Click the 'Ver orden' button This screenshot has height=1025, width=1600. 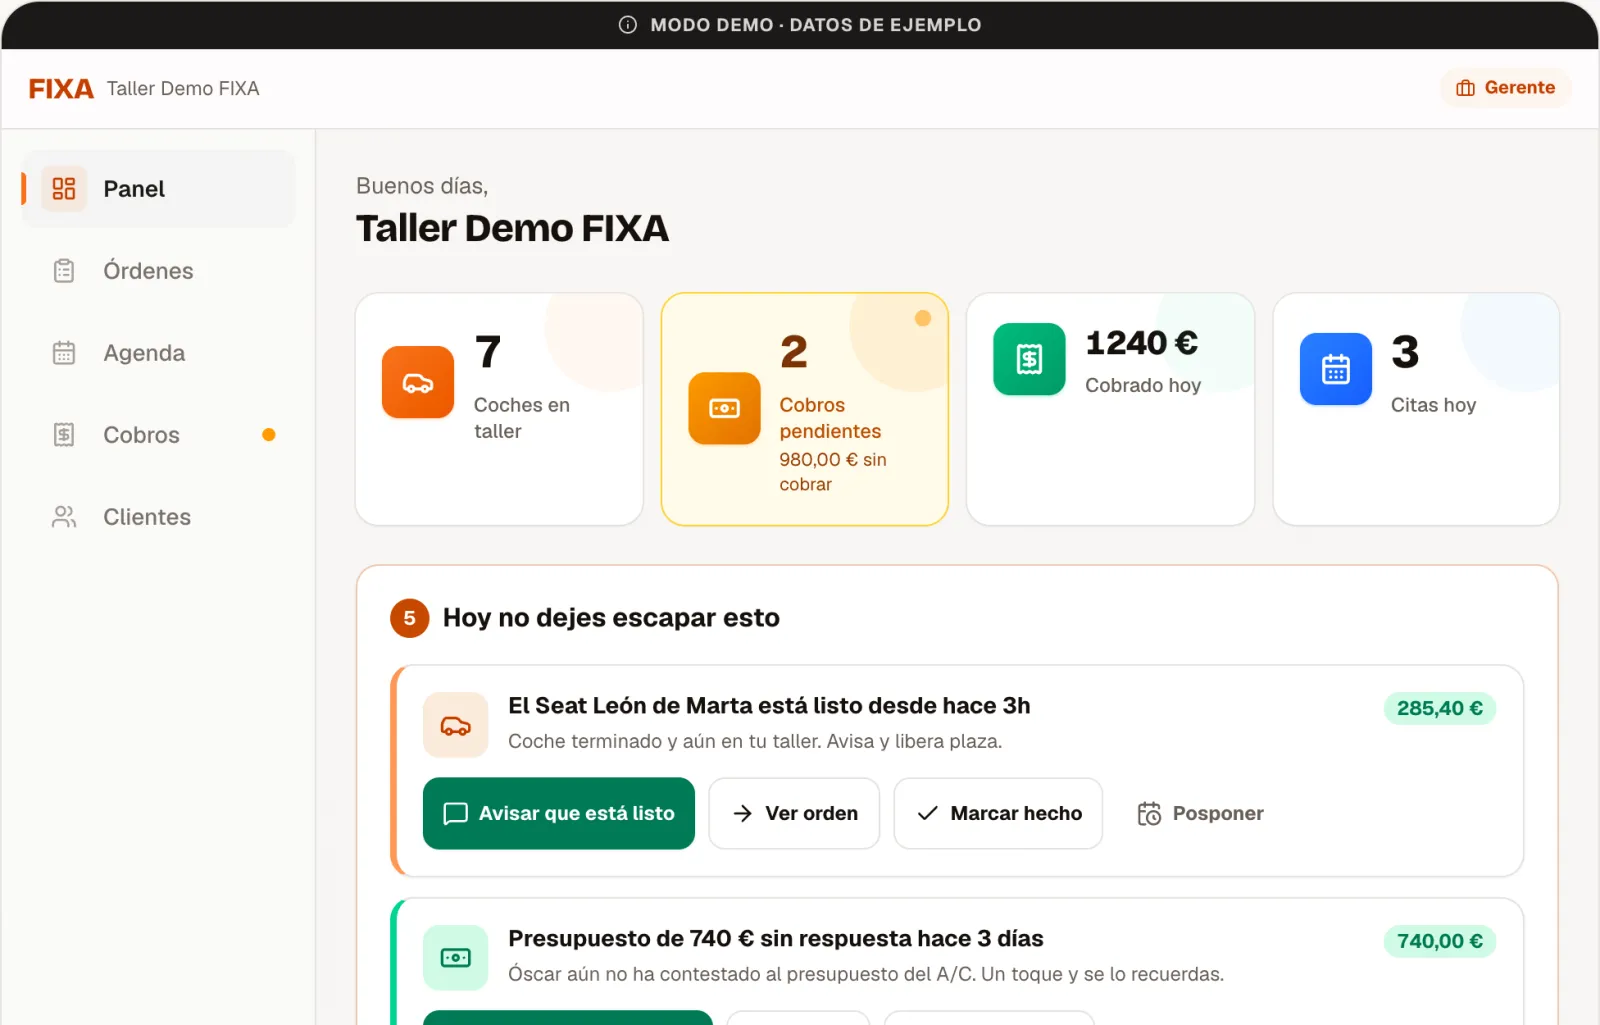tap(794, 813)
